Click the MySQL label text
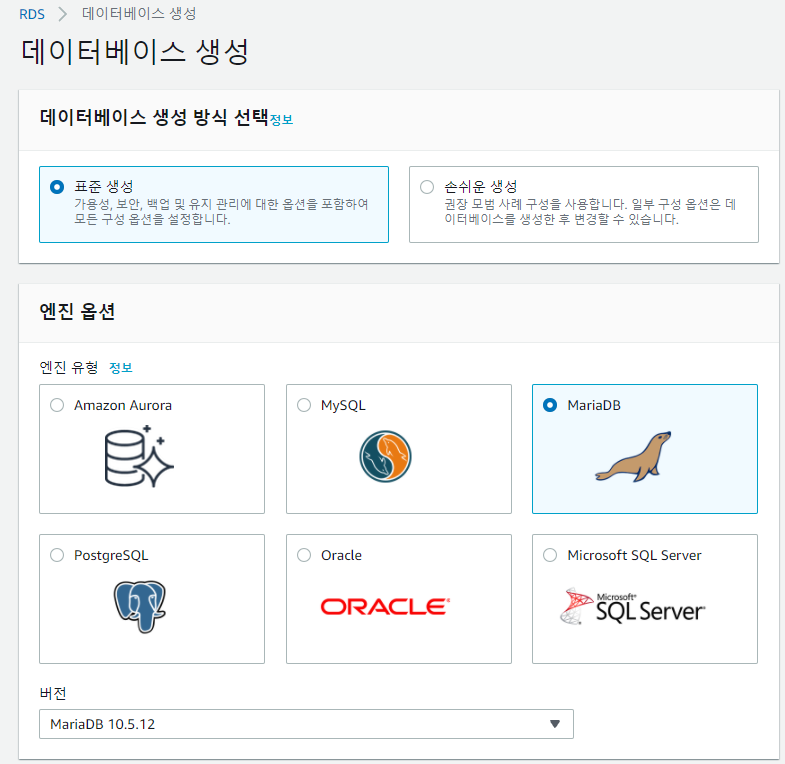Viewport: 785px width, 764px height. pyautogui.click(x=343, y=406)
